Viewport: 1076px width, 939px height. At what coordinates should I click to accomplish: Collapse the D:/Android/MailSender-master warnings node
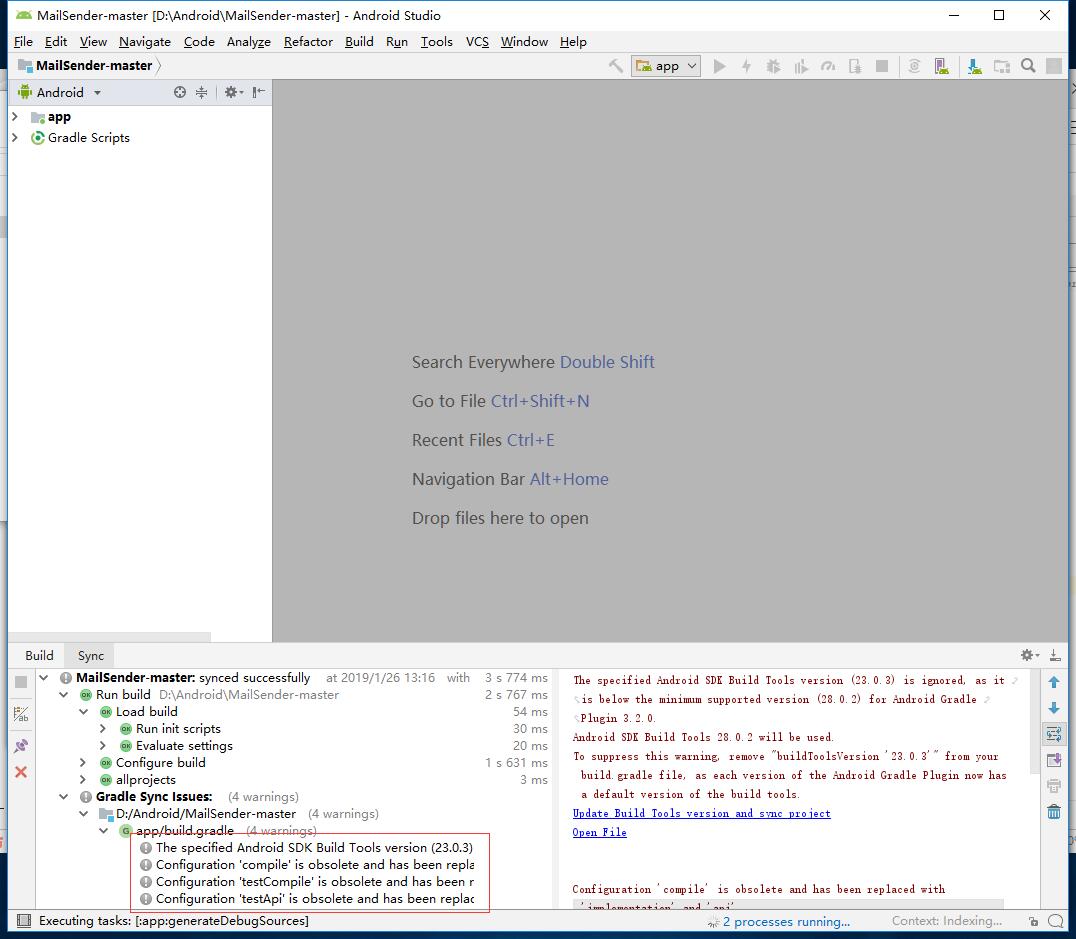84,813
